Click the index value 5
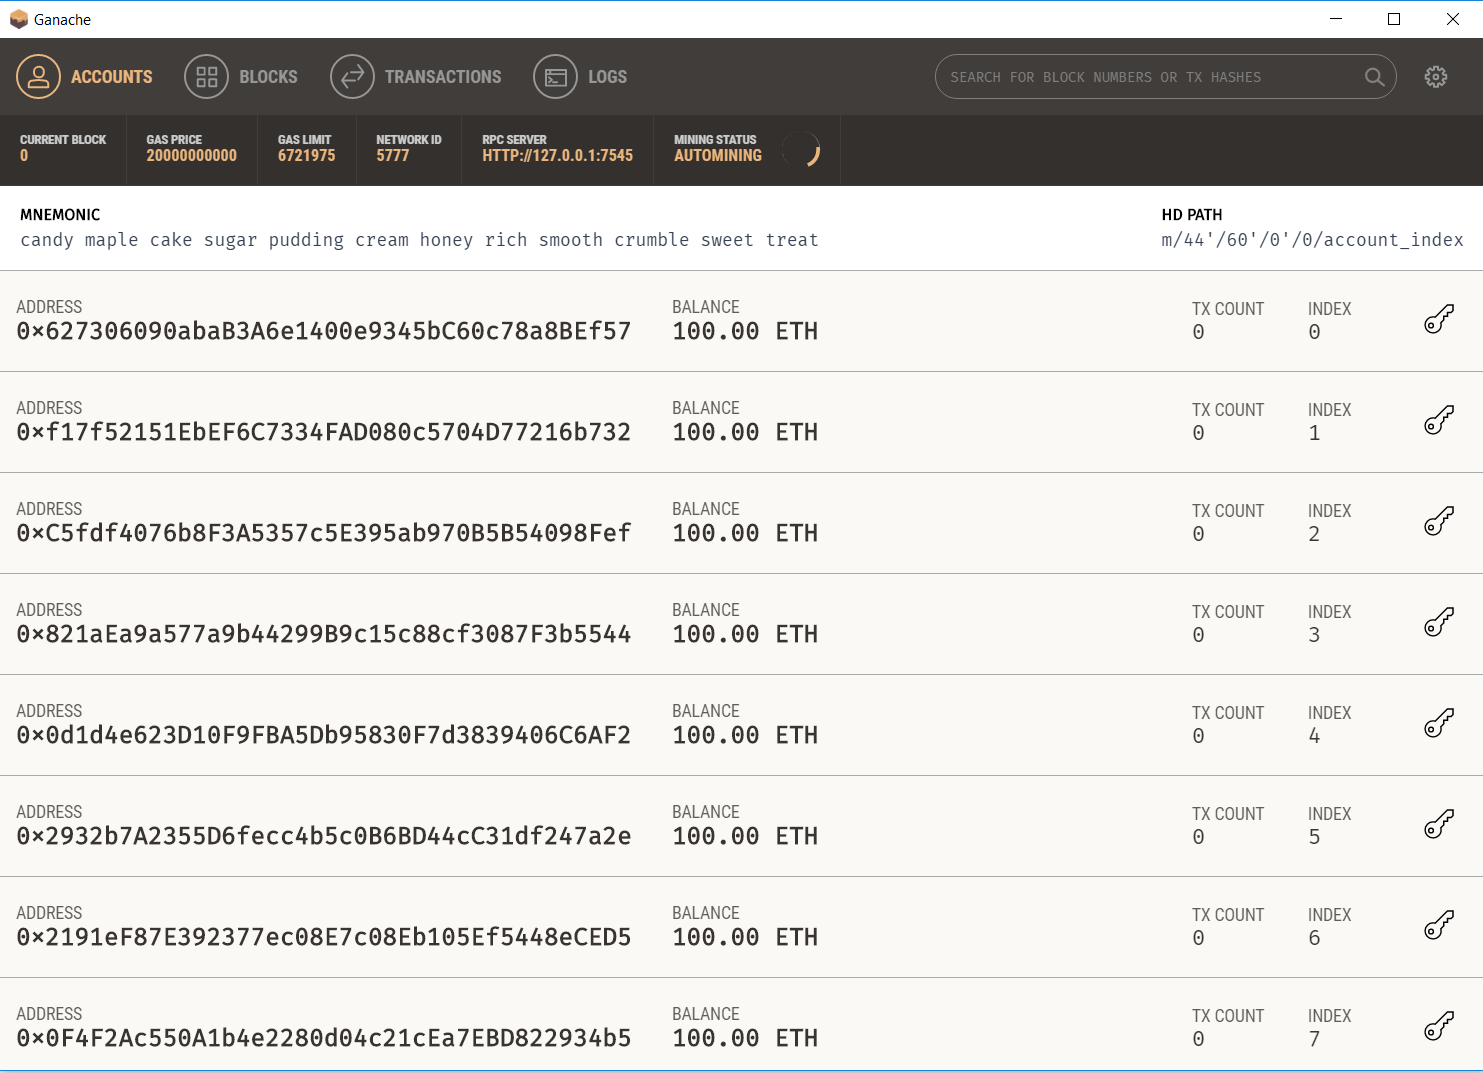Viewport: 1483px width, 1073px height. coord(1314,837)
